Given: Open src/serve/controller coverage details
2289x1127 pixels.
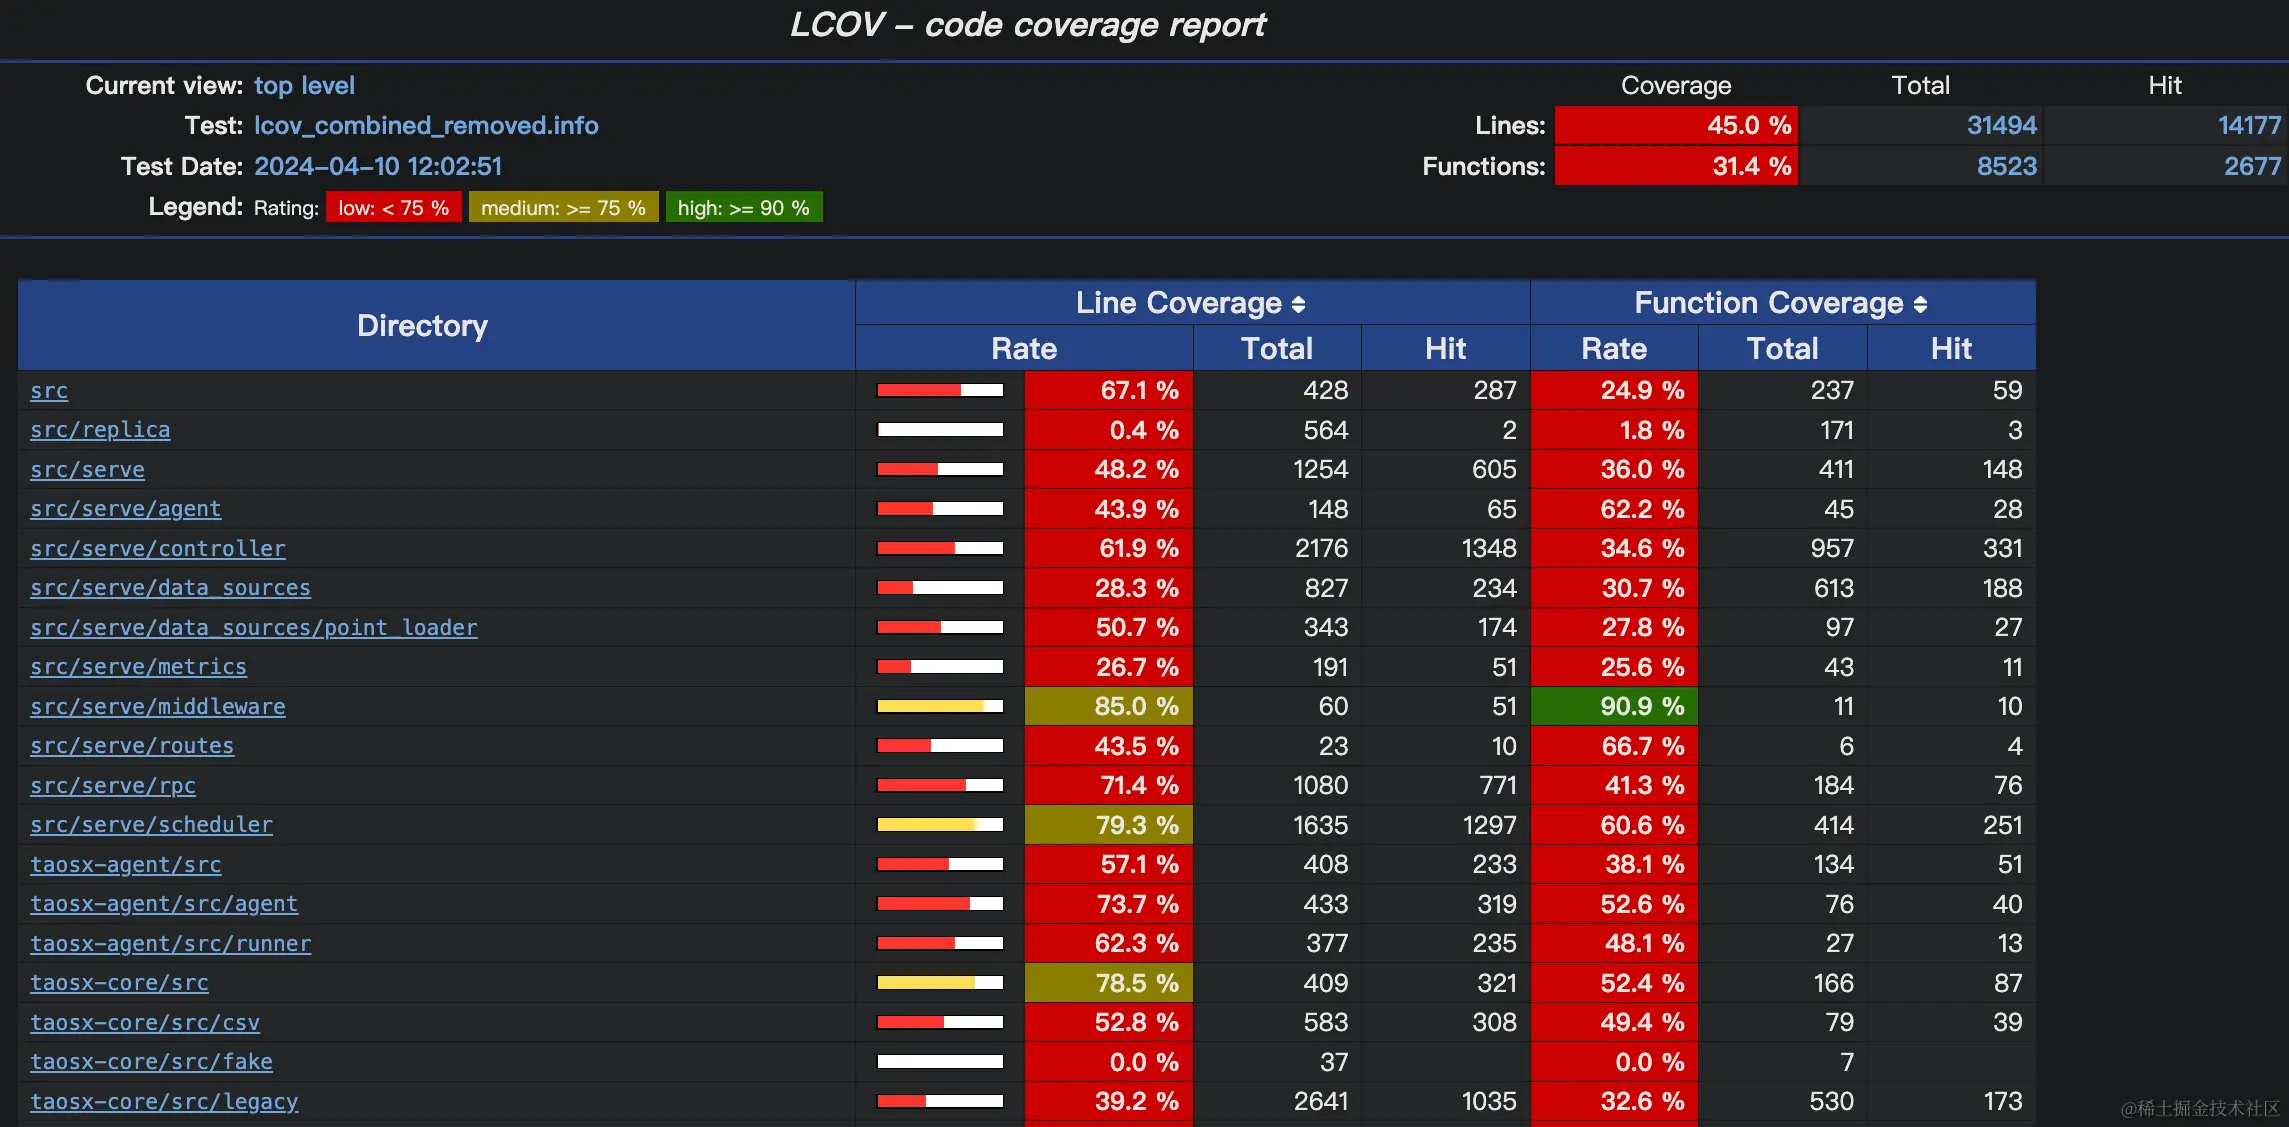Looking at the screenshot, I should [158, 549].
